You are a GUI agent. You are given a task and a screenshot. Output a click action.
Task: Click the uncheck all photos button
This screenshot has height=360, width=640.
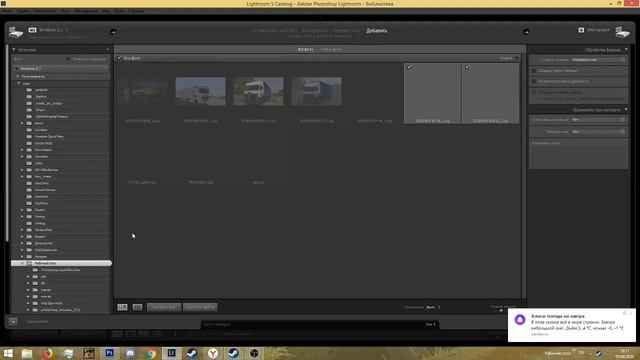click(200, 307)
